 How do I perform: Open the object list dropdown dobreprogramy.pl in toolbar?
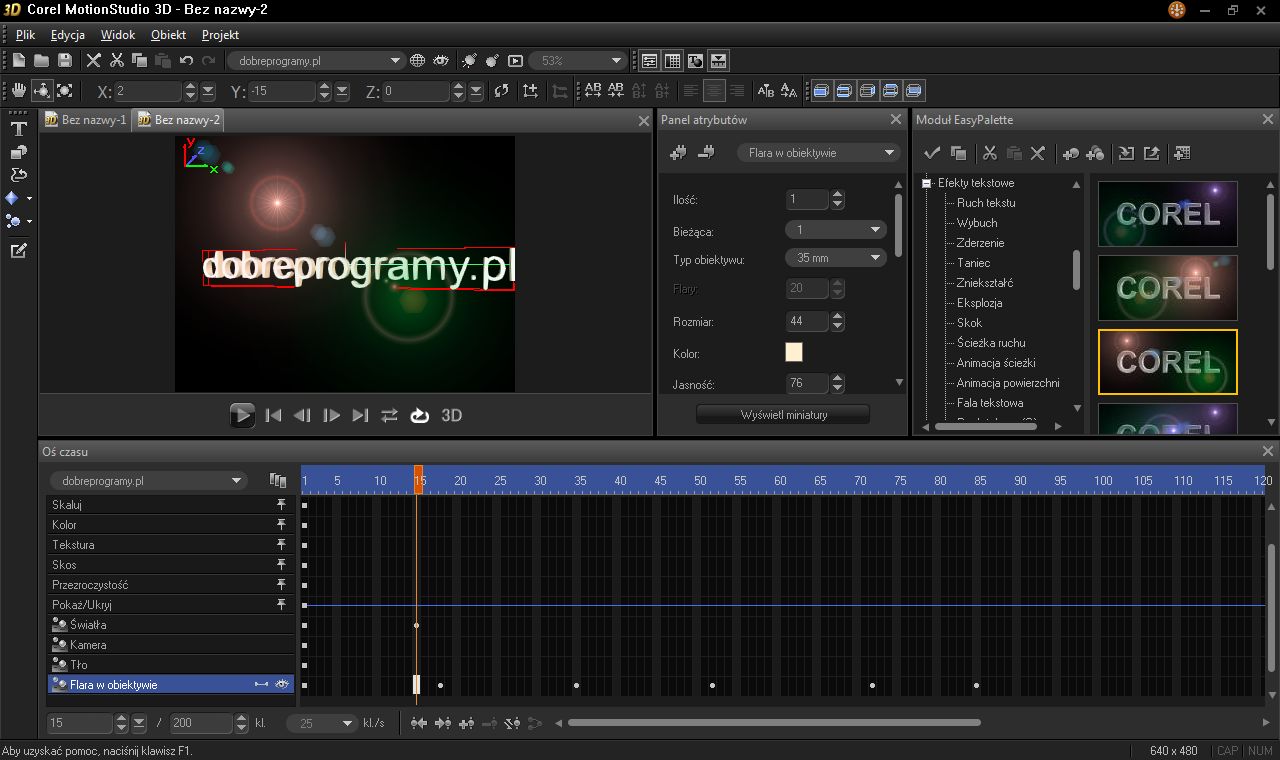(316, 60)
